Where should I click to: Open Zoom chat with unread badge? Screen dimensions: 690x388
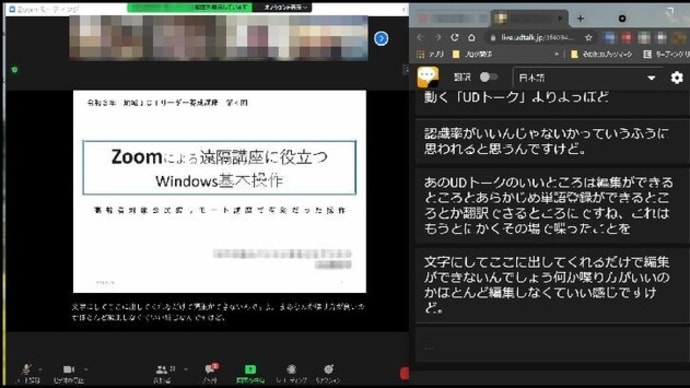(x=211, y=373)
